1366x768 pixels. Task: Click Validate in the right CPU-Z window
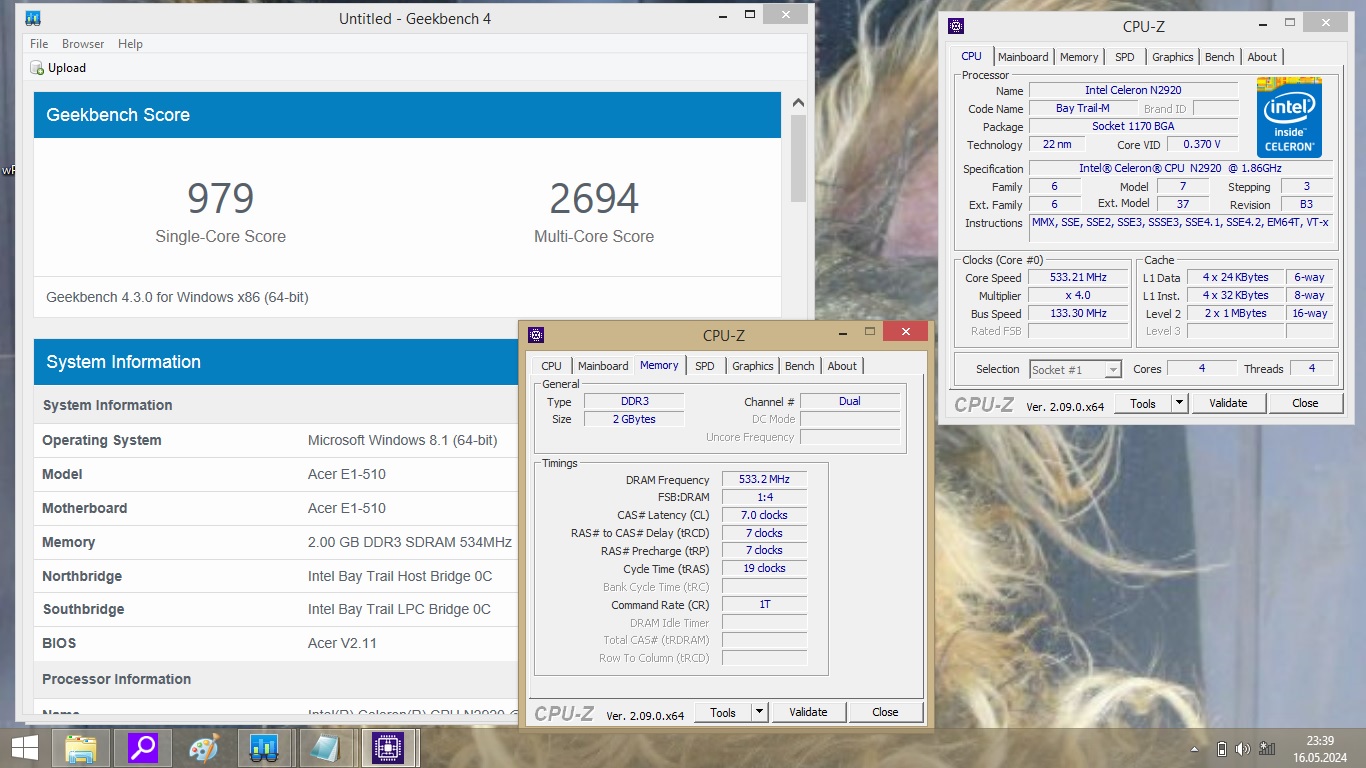pos(1228,403)
